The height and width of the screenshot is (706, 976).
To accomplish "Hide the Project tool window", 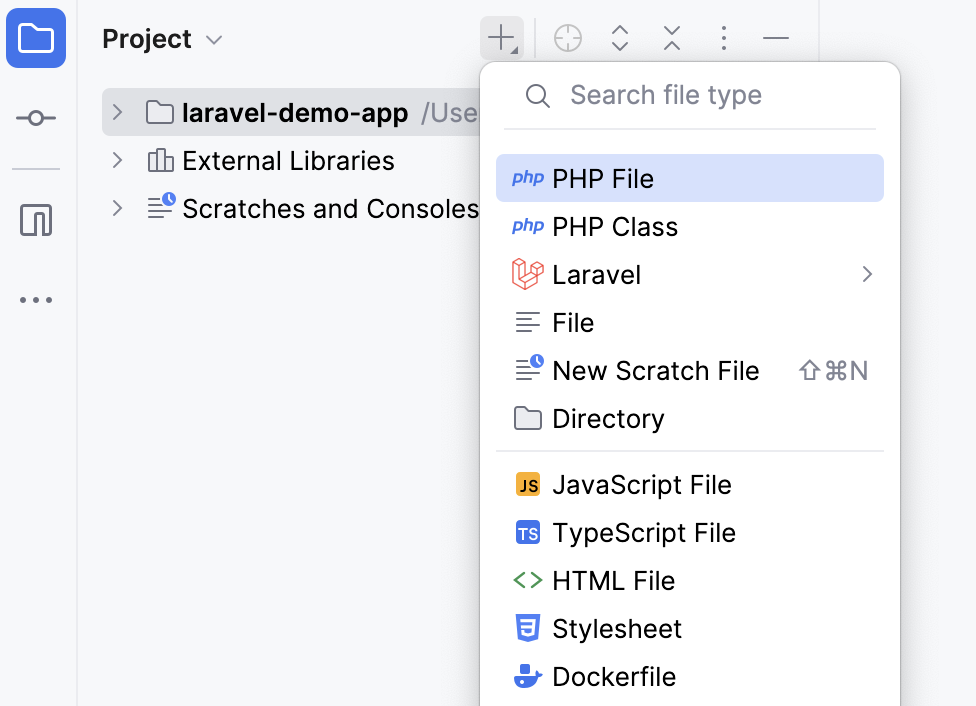I will pyautogui.click(x=776, y=39).
